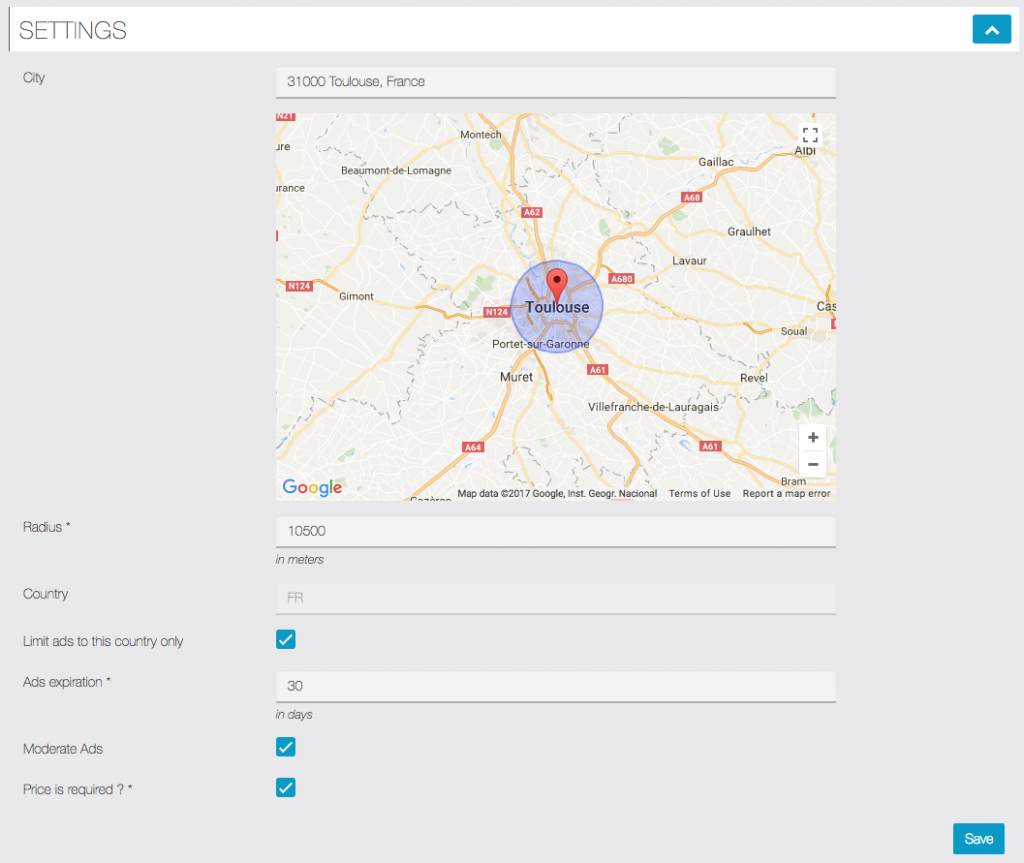Zoom out on the map
The height and width of the screenshot is (863, 1024).
coord(812,464)
